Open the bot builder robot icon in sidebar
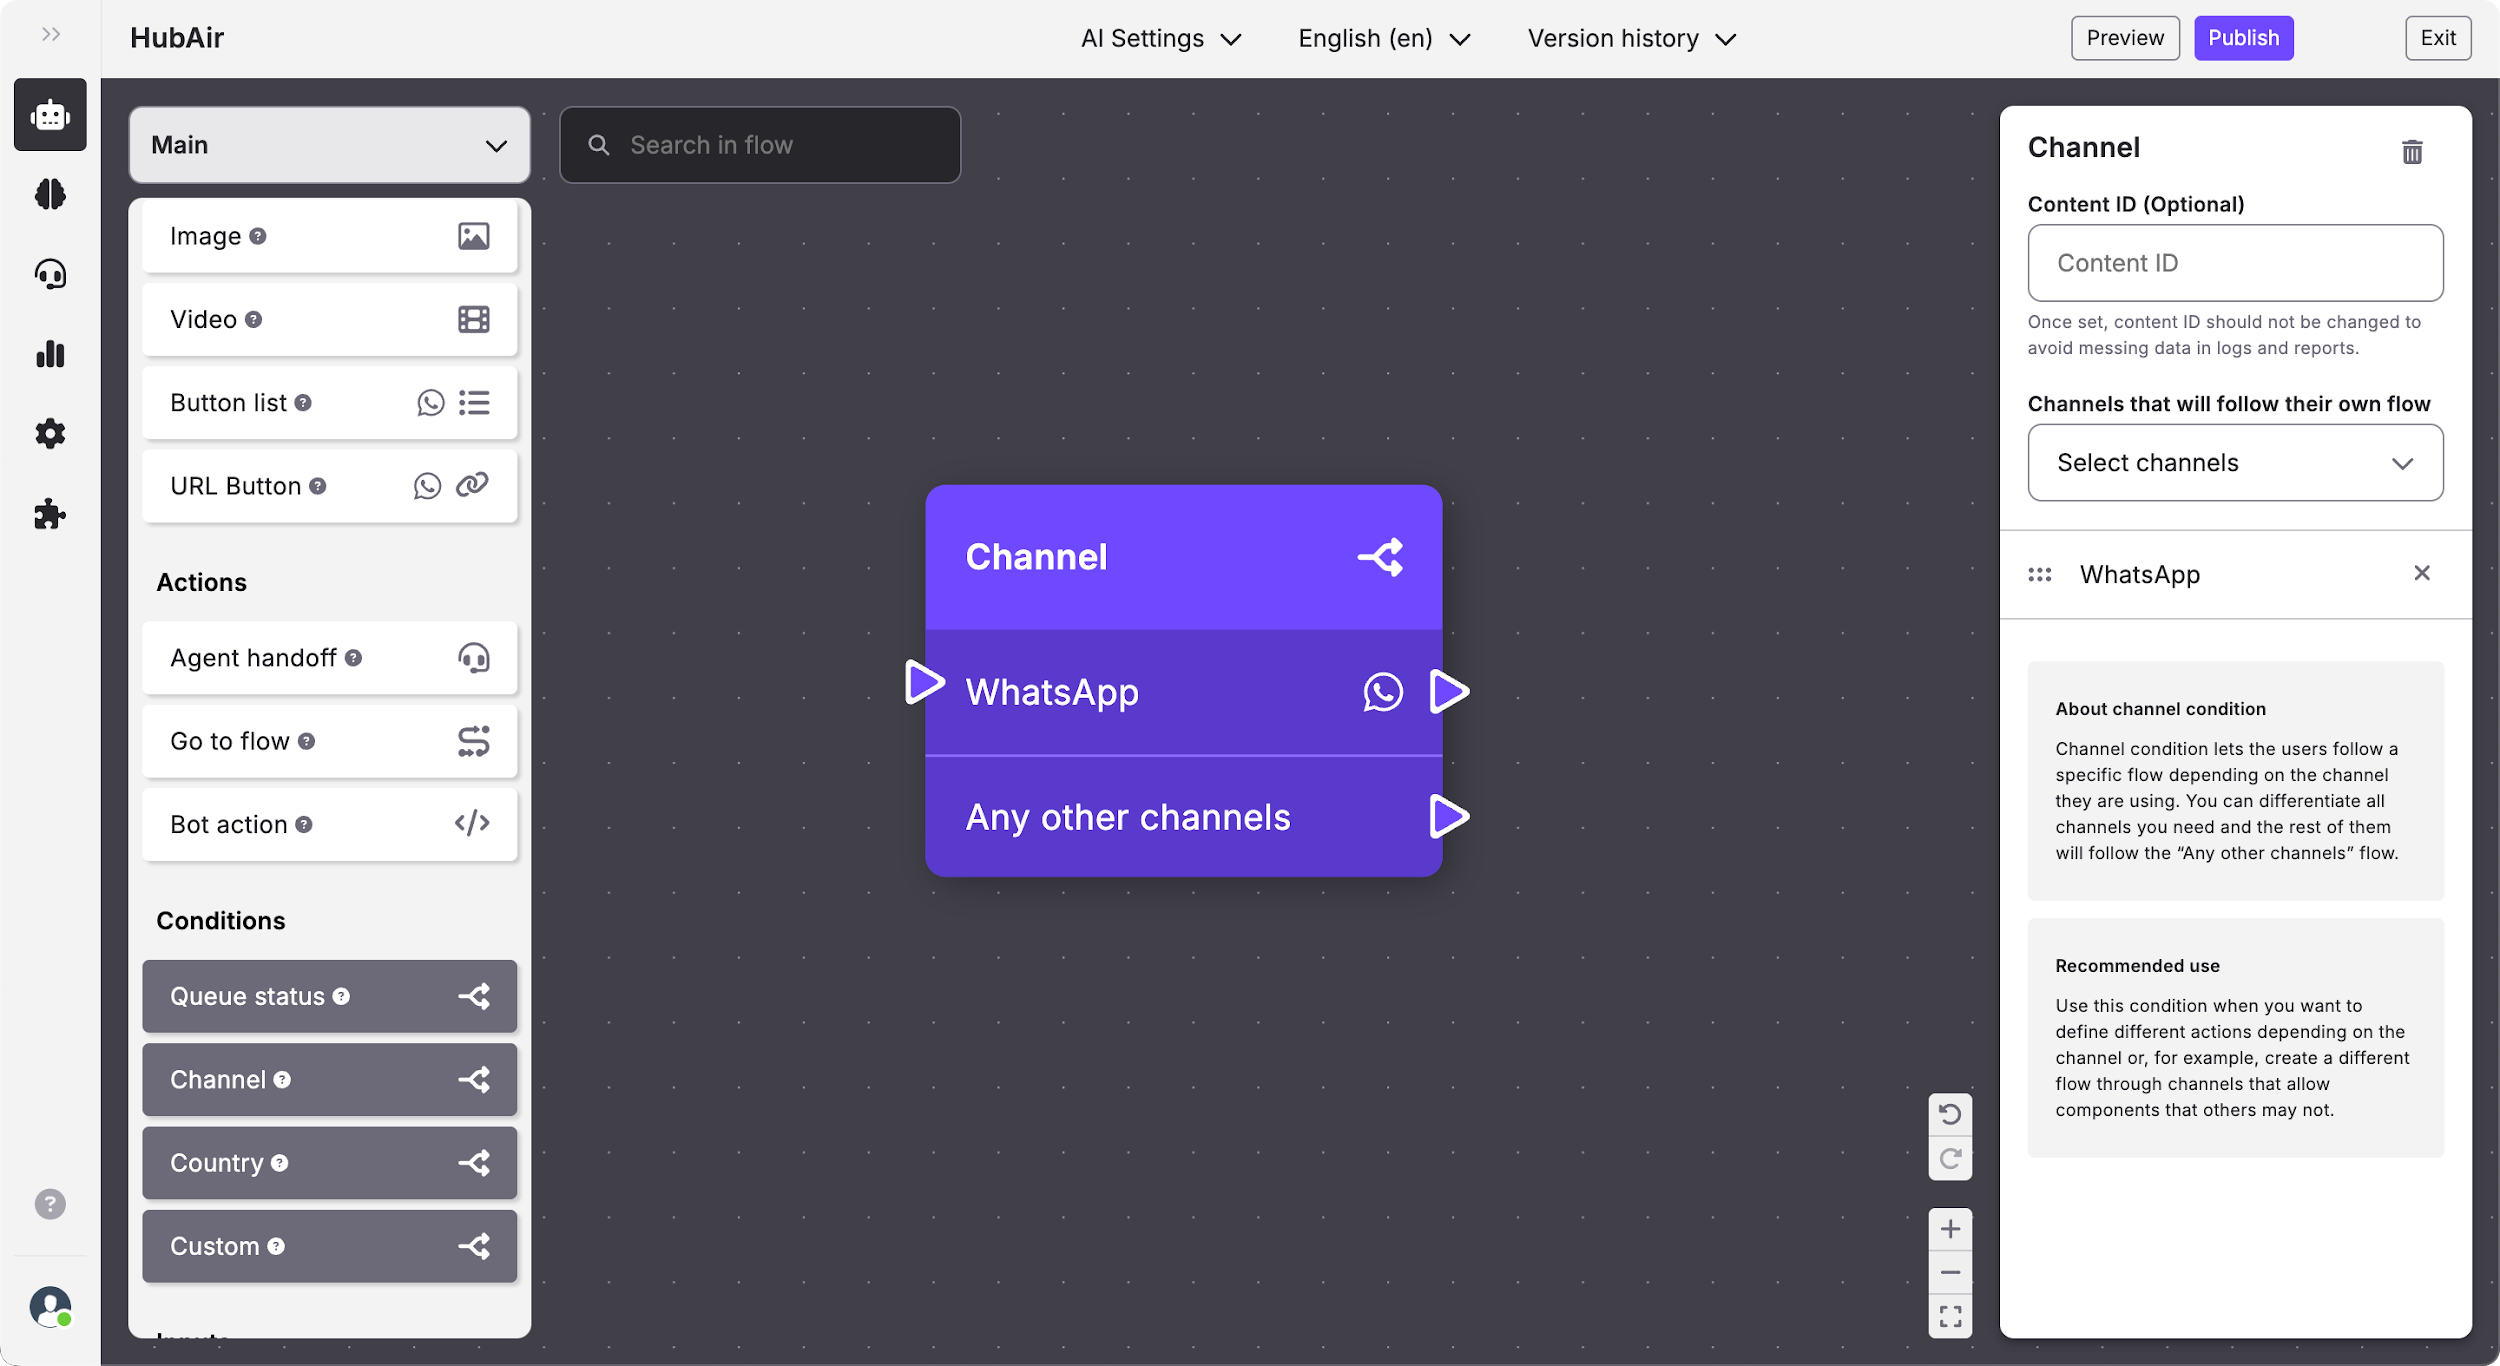 [x=50, y=115]
